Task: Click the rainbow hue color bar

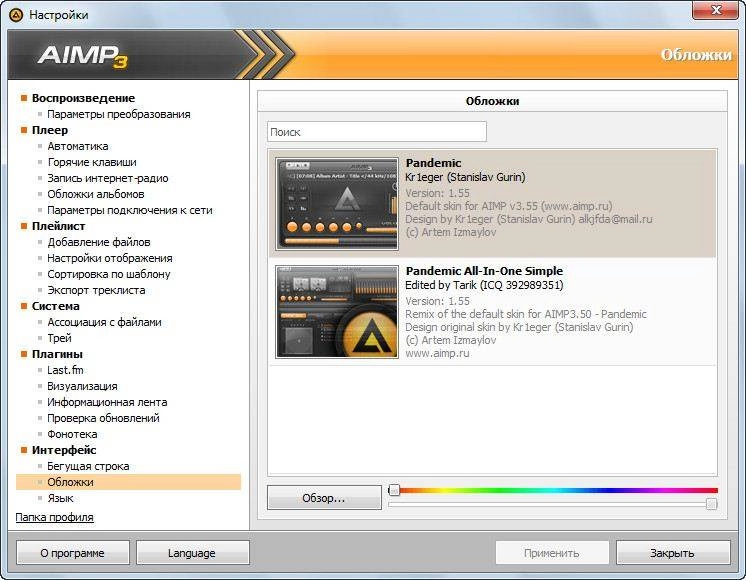Action: tap(554, 490)
